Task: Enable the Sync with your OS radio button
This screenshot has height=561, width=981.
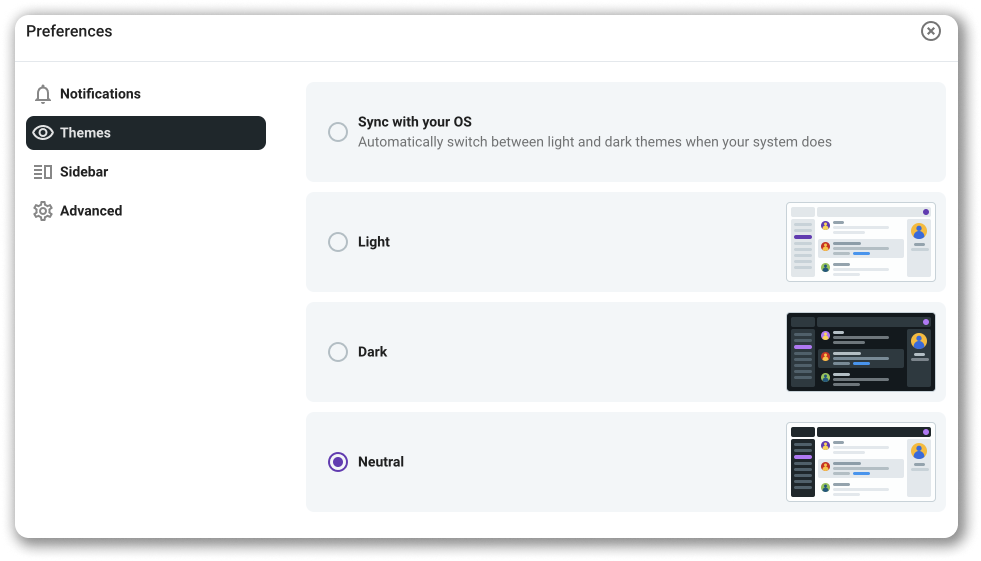Action: click(338, 132)
